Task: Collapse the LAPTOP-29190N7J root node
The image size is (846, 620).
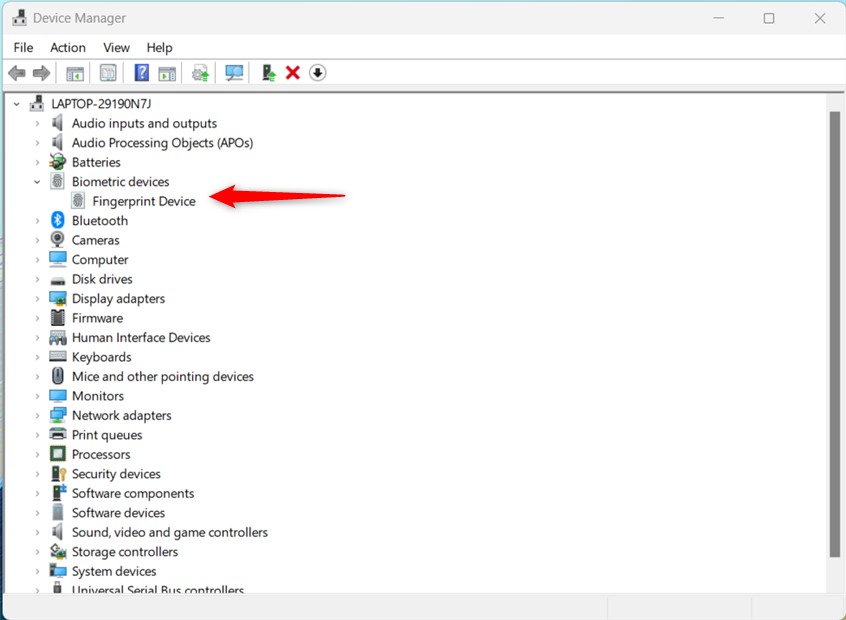Action: click(17, 104)
